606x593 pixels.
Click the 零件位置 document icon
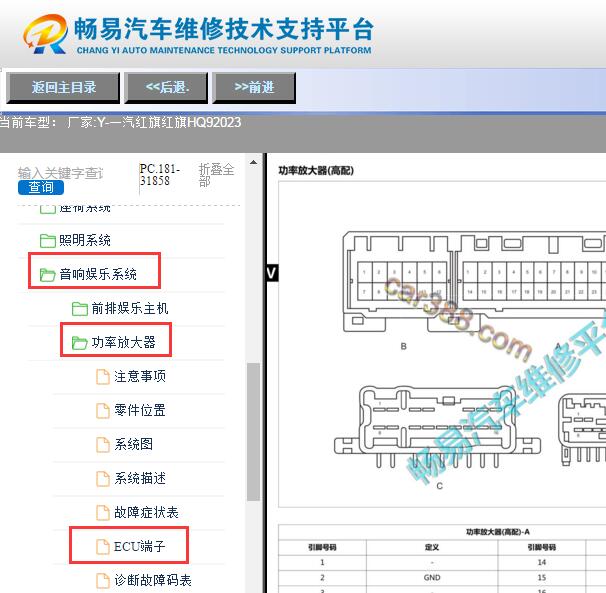click(x=102, y=411)
